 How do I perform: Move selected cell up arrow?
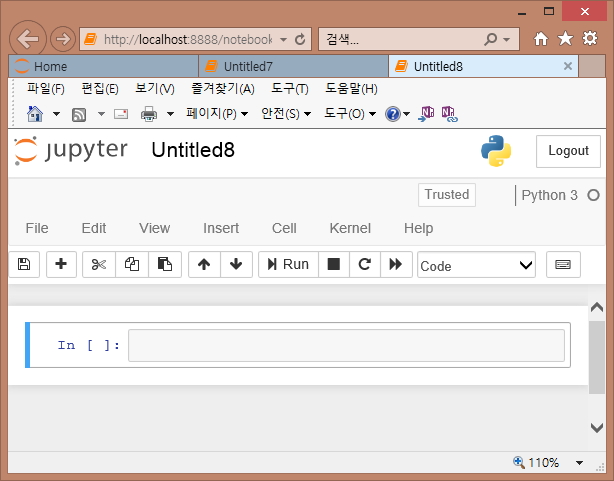204,264
